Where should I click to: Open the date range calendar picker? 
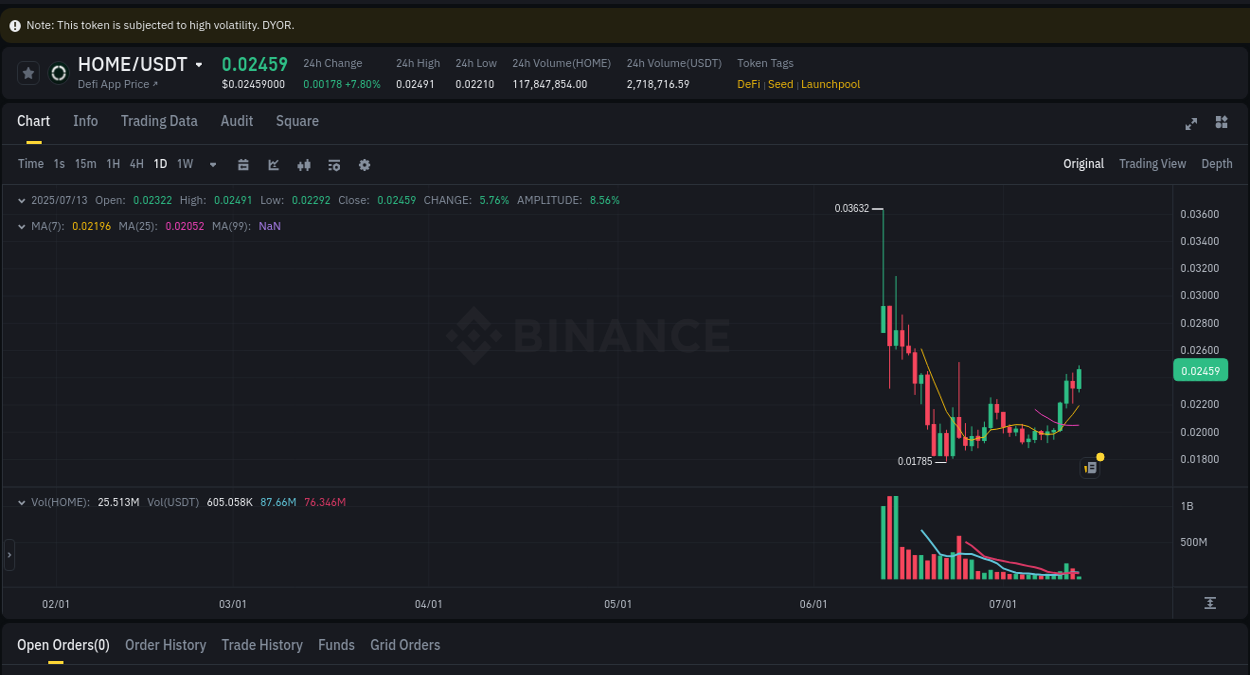243,164
